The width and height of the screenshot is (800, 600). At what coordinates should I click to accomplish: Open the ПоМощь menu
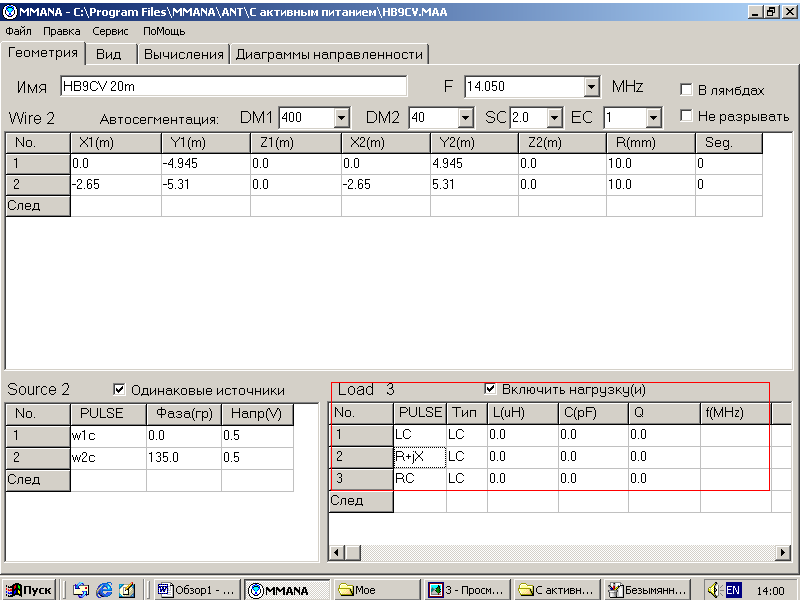point(164,31)
